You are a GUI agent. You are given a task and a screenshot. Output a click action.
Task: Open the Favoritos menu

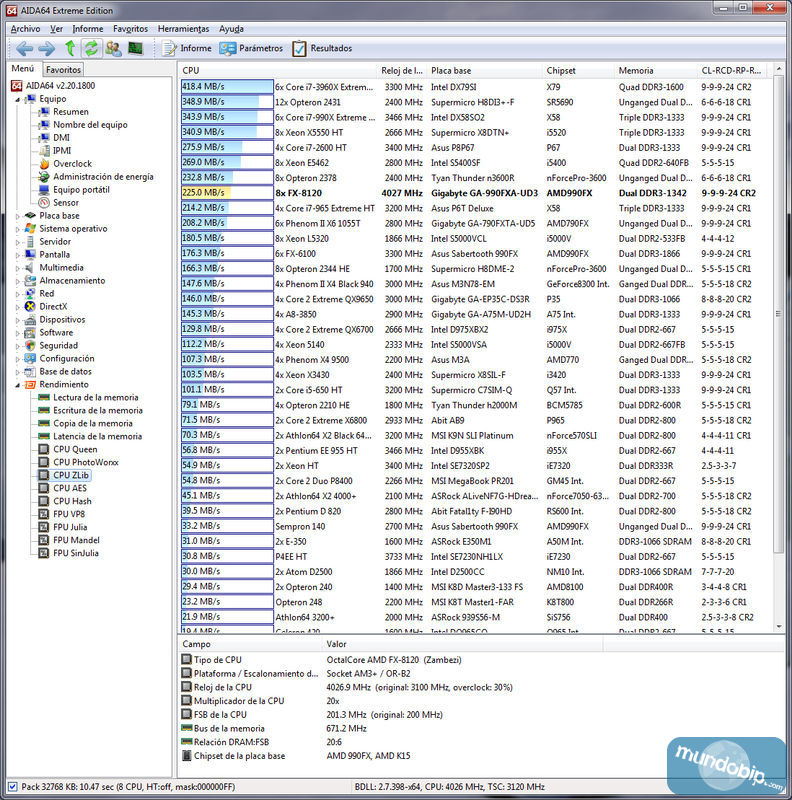tap(131, 29)
